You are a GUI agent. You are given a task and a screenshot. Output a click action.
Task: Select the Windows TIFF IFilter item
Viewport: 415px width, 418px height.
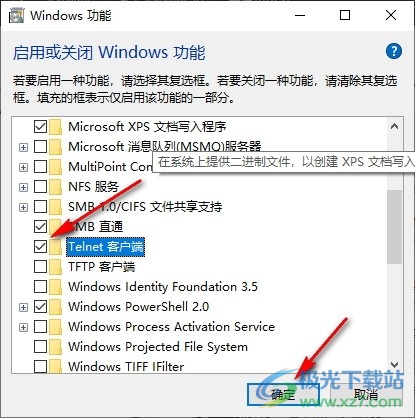pos(126,367)
